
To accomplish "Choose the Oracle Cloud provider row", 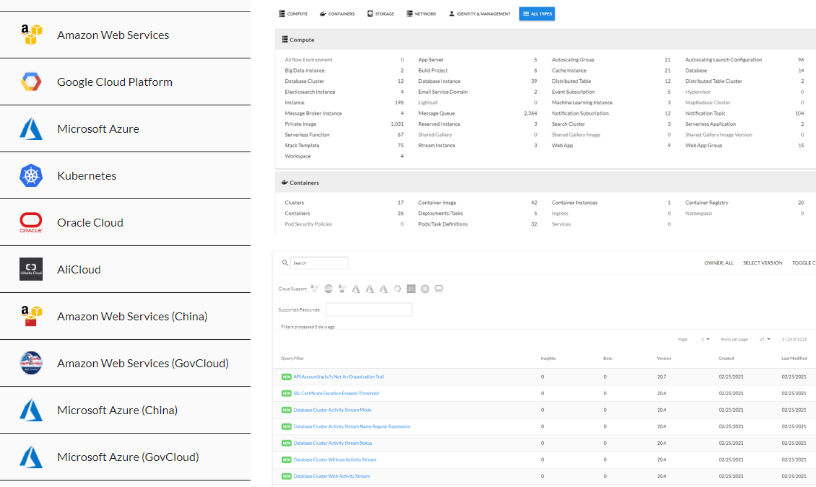I will click(x=125, y=222).
